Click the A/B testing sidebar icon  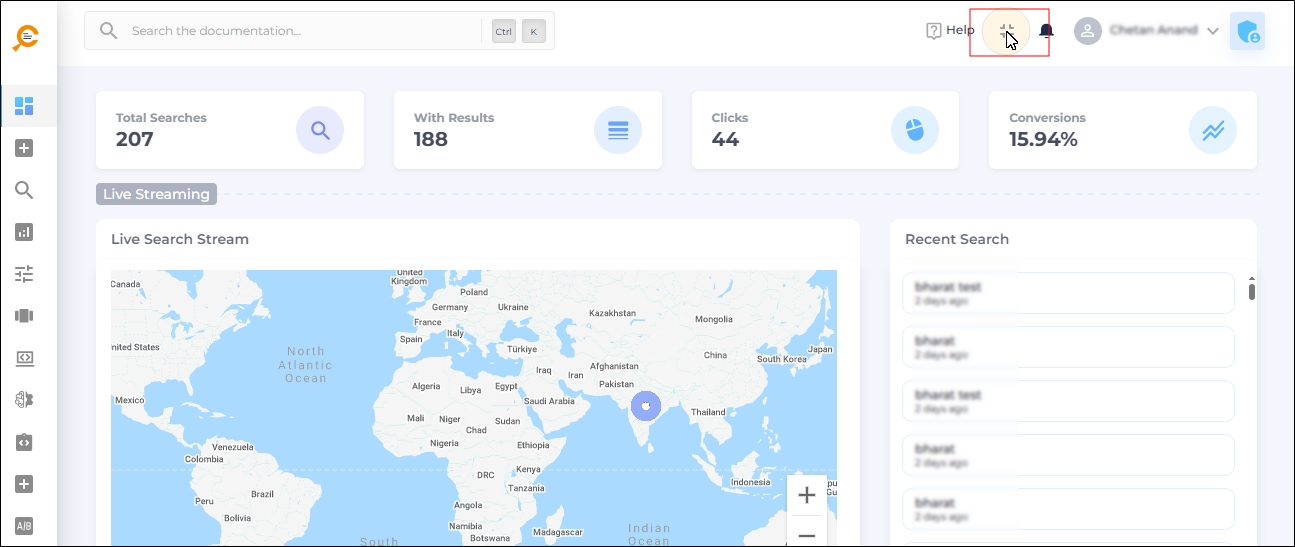click(x=25, y=526)
